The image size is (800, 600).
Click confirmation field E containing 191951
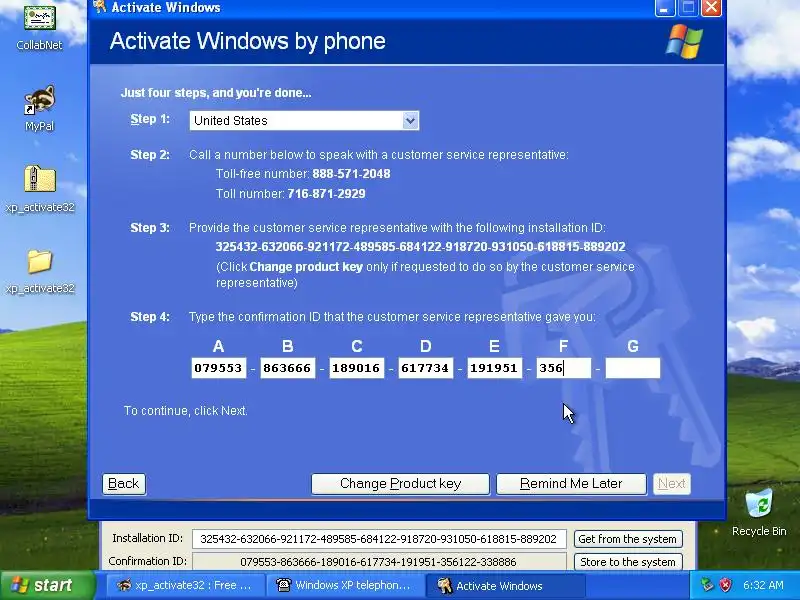pyautogui.click(x=494, y=368)
